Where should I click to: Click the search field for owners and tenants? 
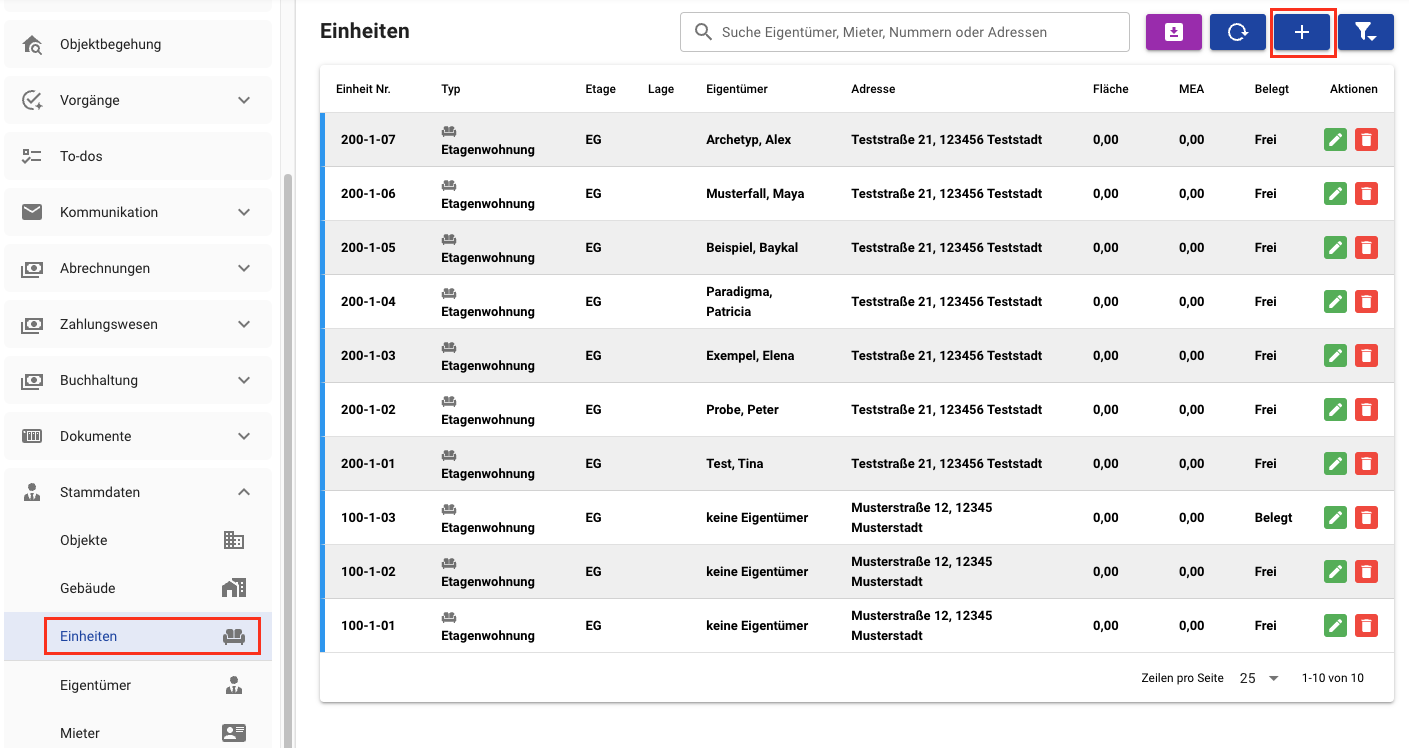tap(905, 32)
